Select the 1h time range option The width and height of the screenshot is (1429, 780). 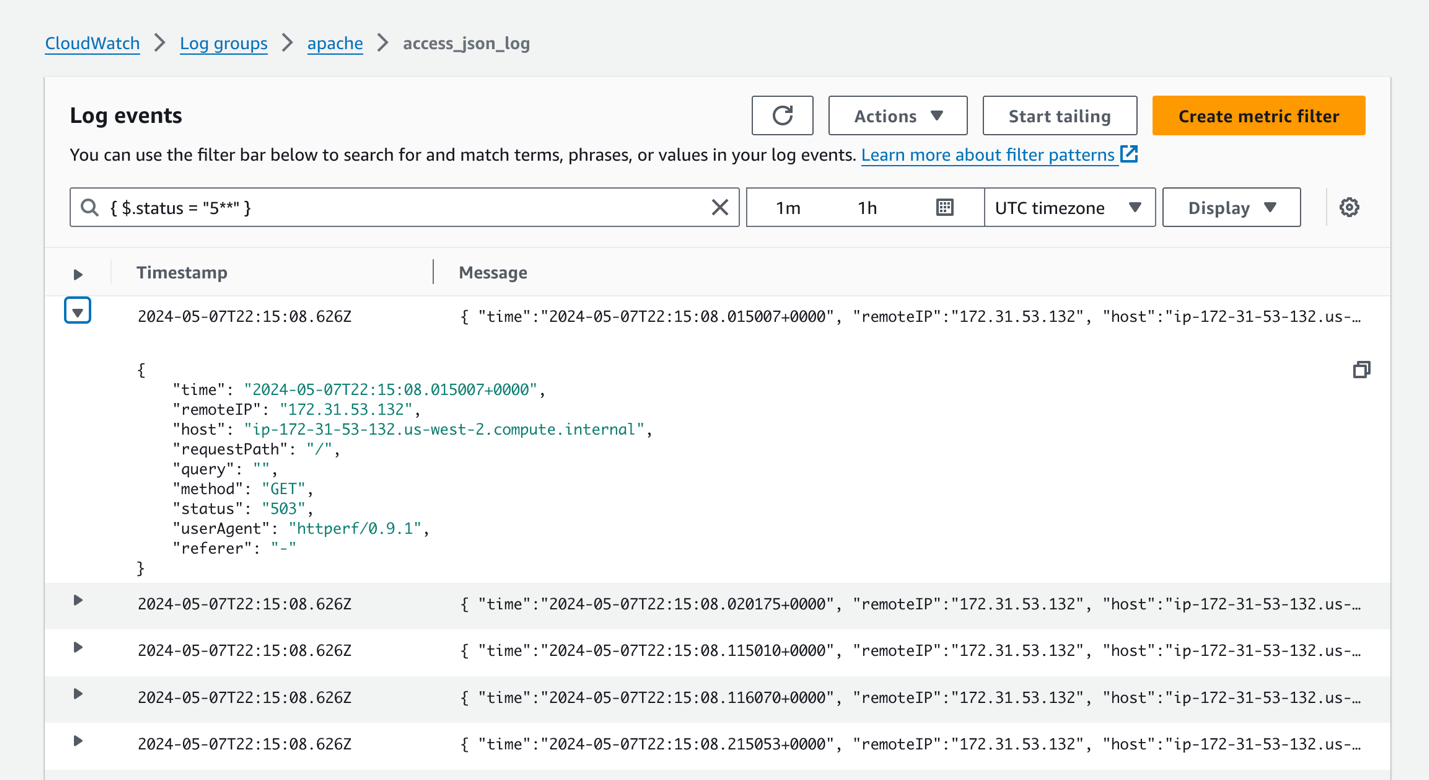pos(867,207)
